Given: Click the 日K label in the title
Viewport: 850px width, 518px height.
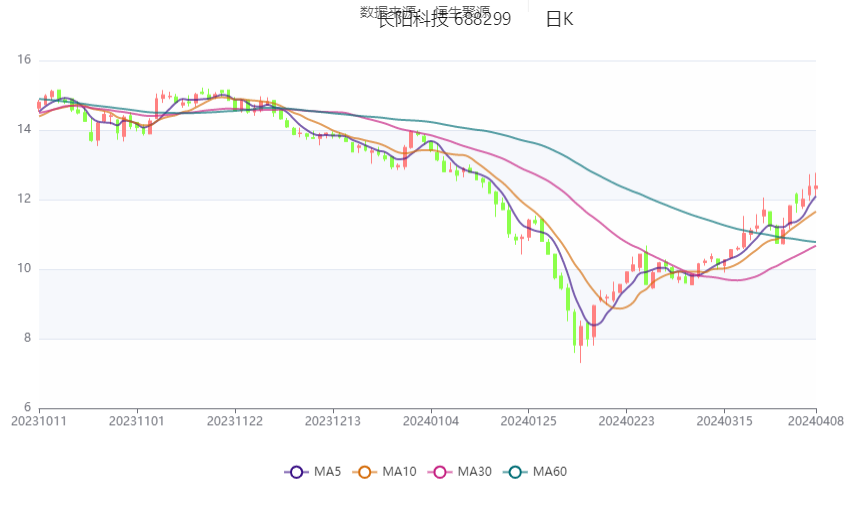Looking at the screenshot, I should tap(560, 20).
